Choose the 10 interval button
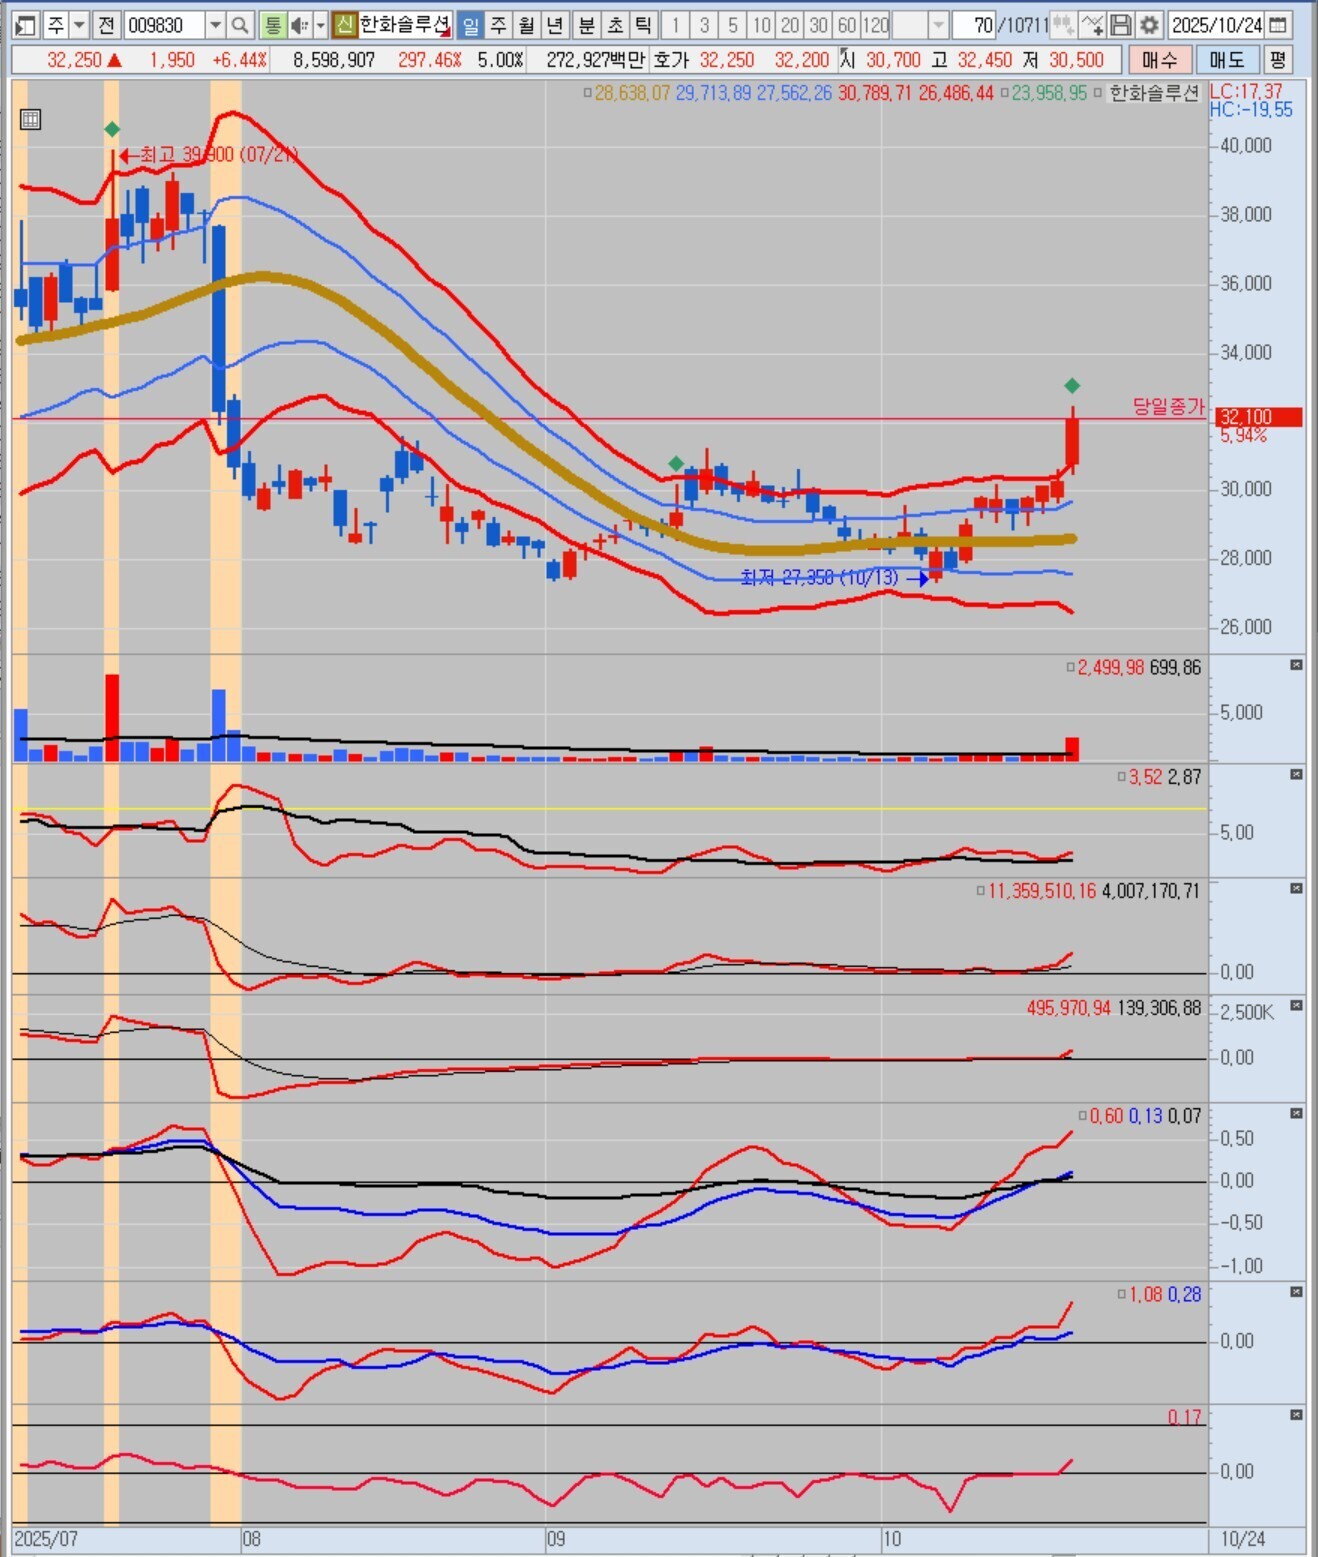This screenshot has width=1318, height=1557. tap(761, 25)
